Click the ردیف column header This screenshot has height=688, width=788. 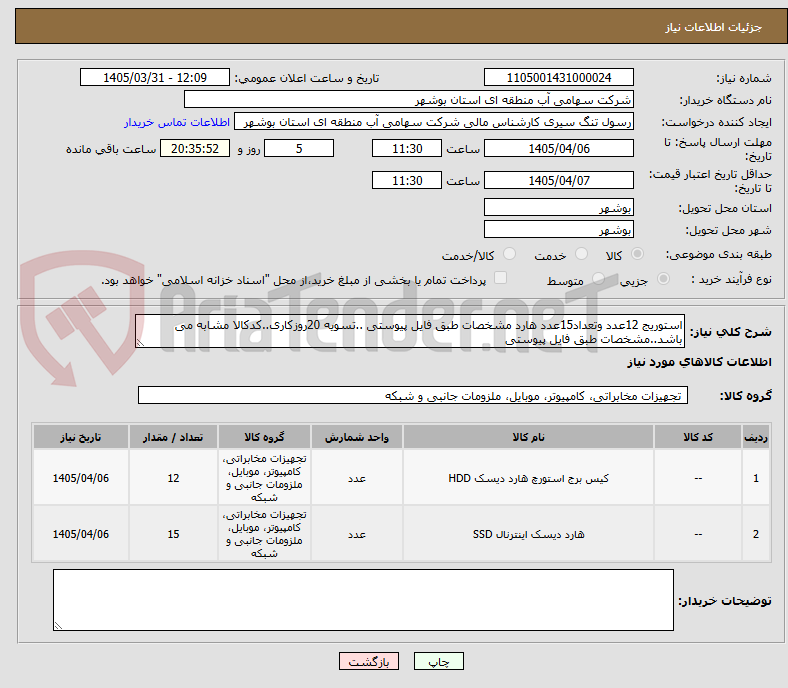click(x=756, y=437)
